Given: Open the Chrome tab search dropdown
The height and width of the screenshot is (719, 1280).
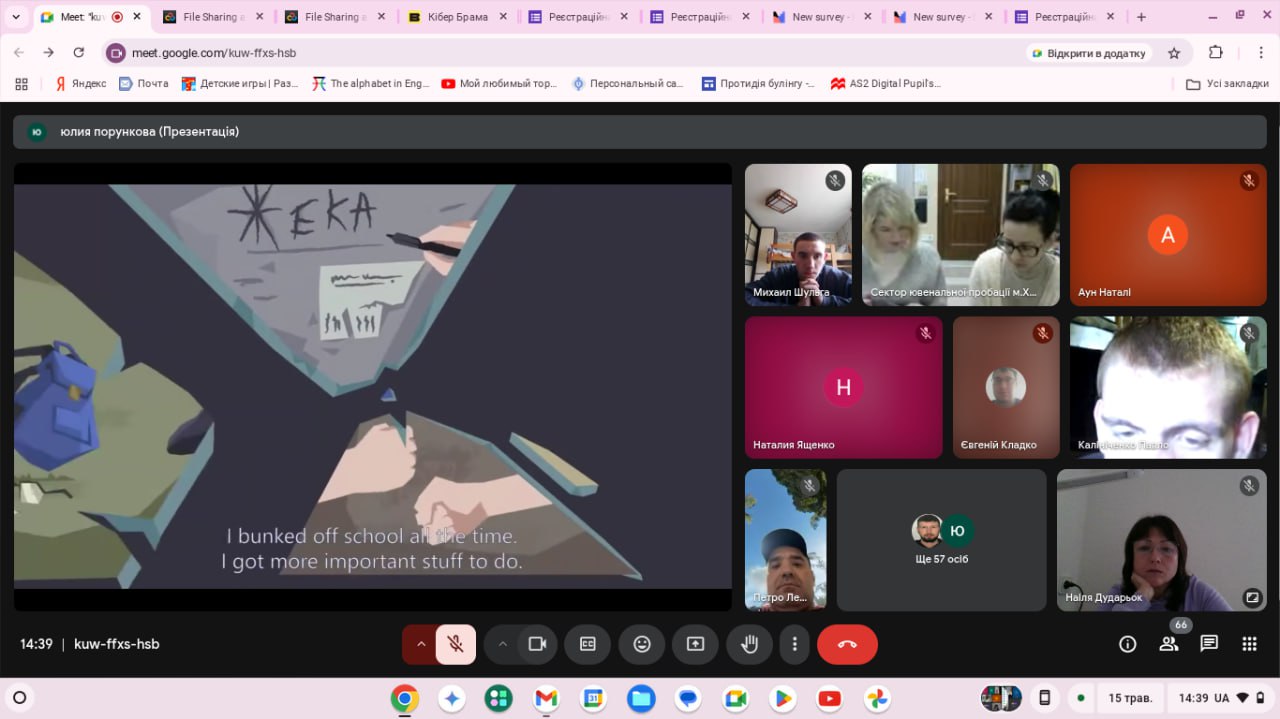Looking at the screenshot, I should pyautogui.click(x=15, y=17).
